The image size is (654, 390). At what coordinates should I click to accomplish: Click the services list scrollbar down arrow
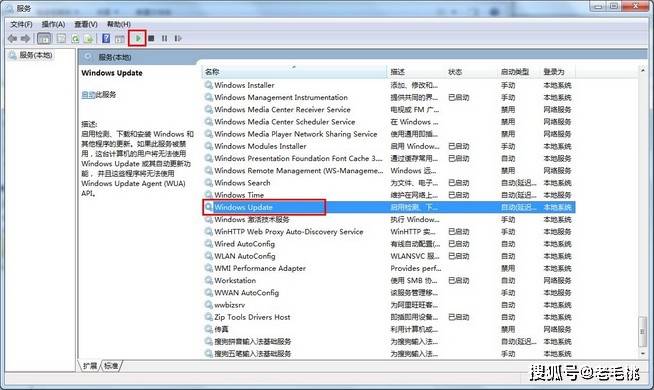click(643, 353)
